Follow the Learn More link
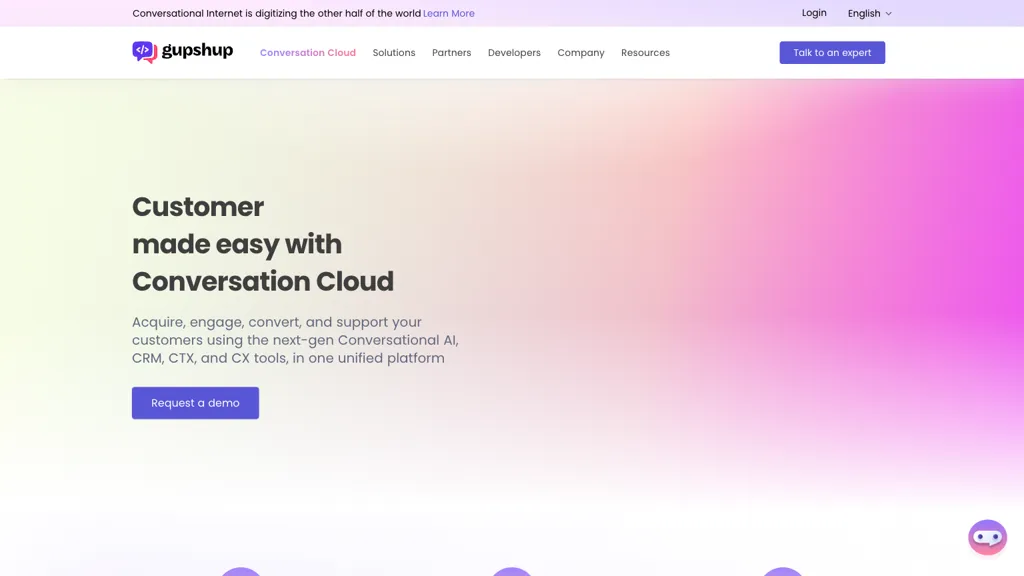The width and height of the screenshot is (1024, 576). [x=449, y=13]
